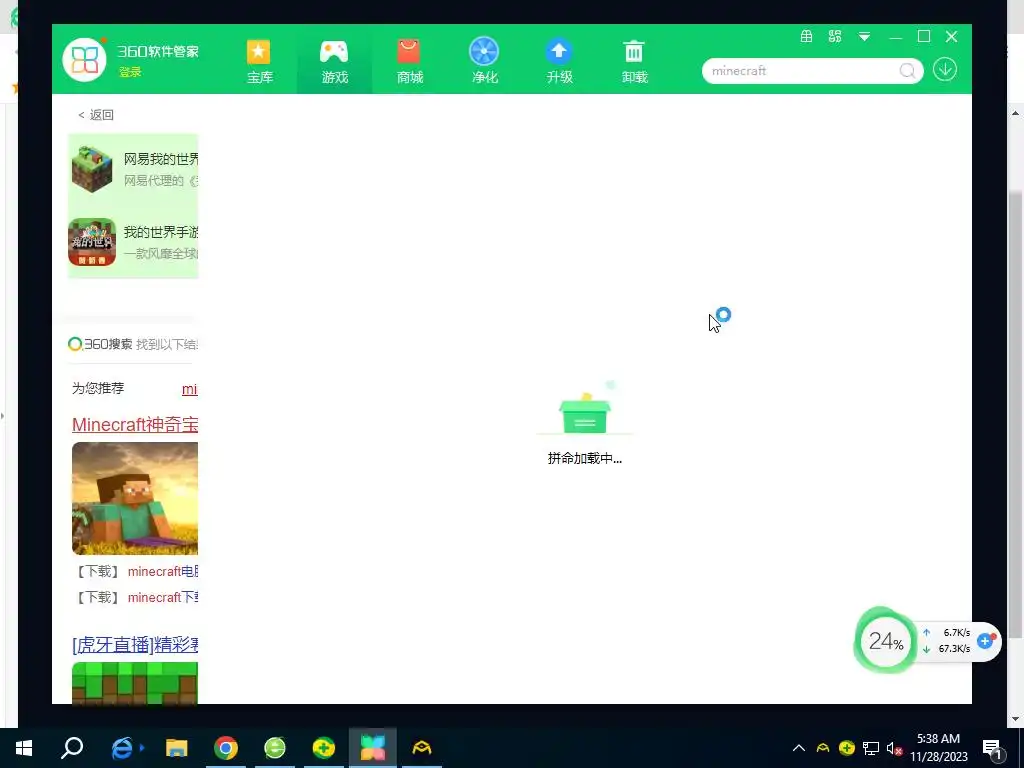Screen dimensions: 1024x768
Task: Click the network speed readout 67.3K/s
Action: [x=953, y=648]
